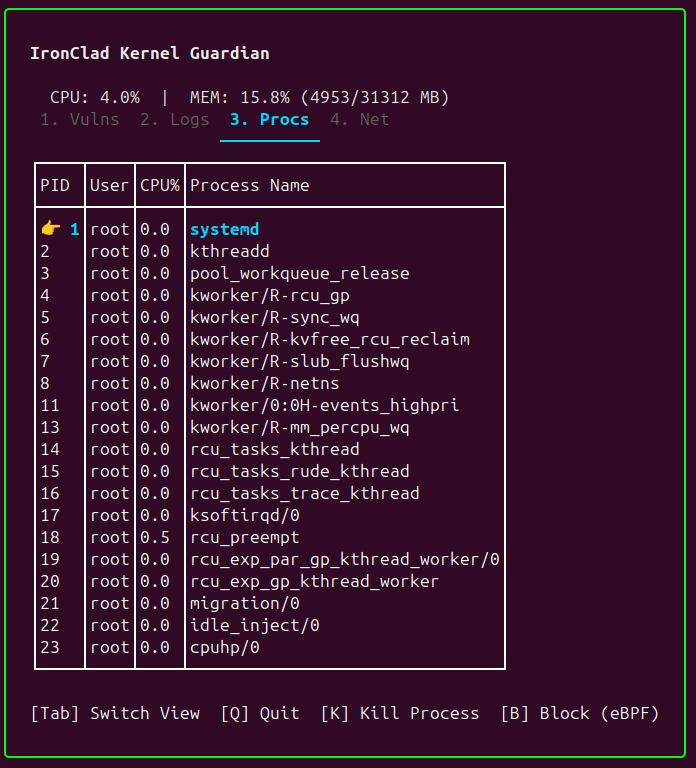Click the PID column header
Image resolution: width=696 pixels, height=768 pixels.
coord(55,186)
